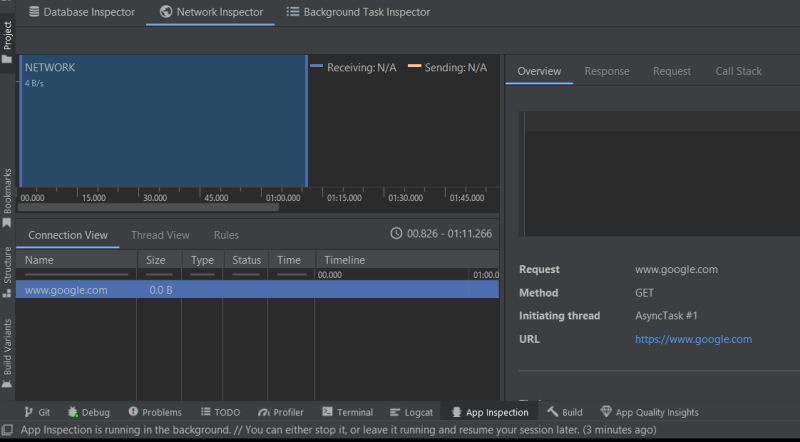The width and height of the screenshot is (800, 442).
Task: Toggle the App Inspection tool window
Action: click(490, 412)
